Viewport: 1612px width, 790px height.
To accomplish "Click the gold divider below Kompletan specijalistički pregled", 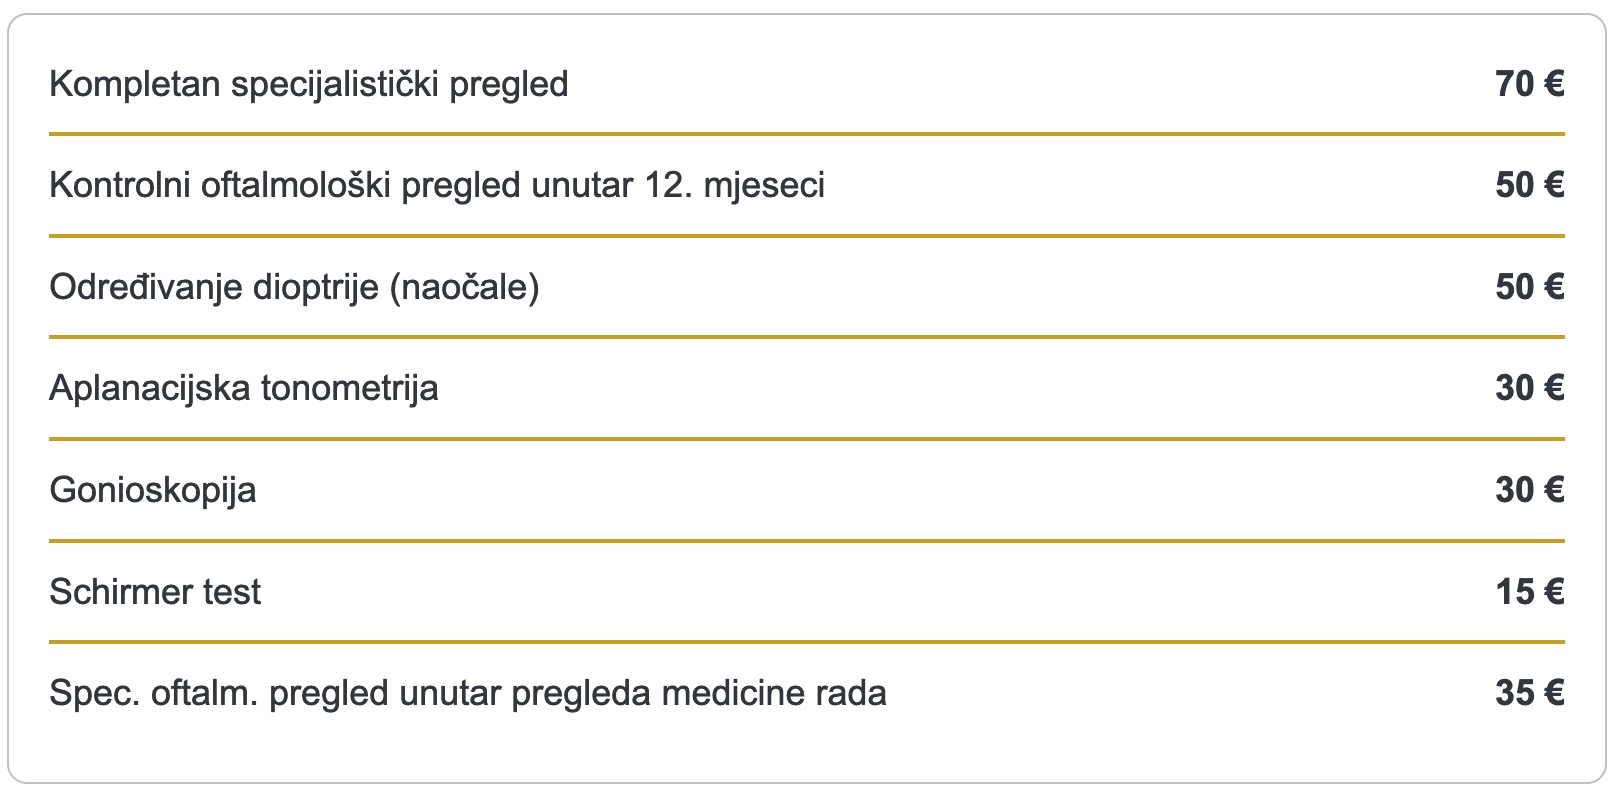I will (x=806, y=134).
